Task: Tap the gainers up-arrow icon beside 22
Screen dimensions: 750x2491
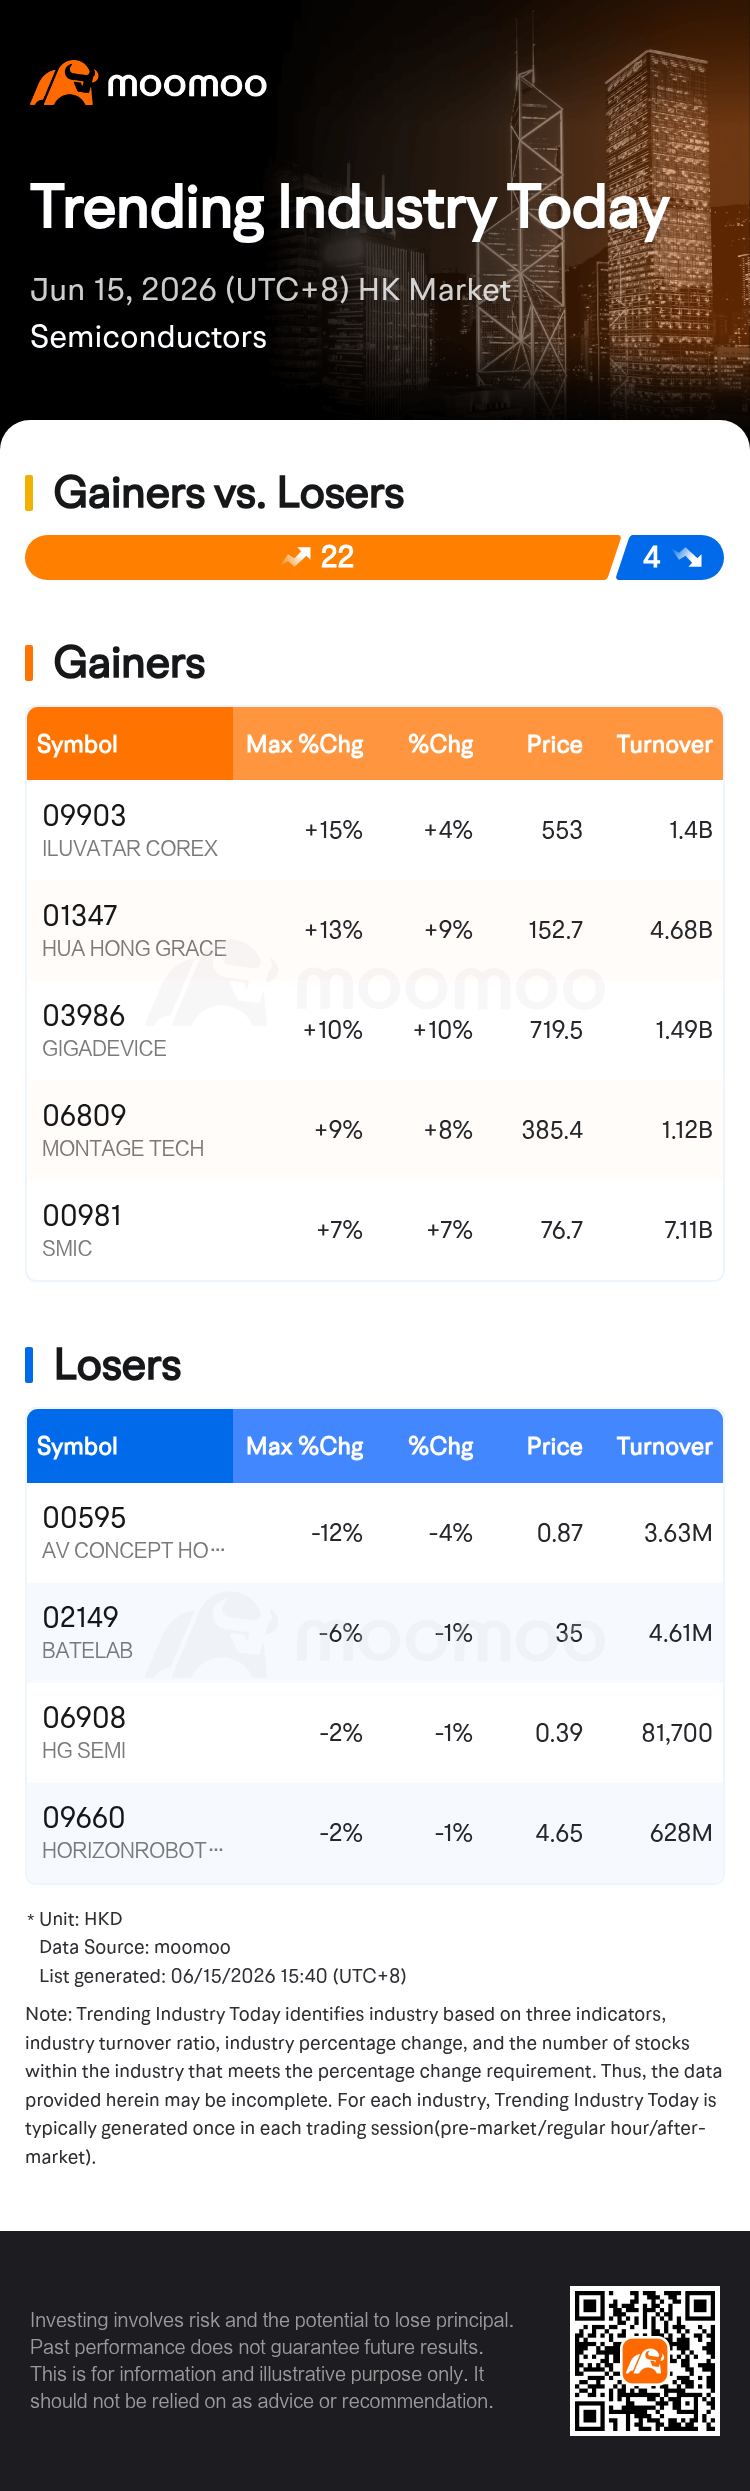Action: coord(297,557)
